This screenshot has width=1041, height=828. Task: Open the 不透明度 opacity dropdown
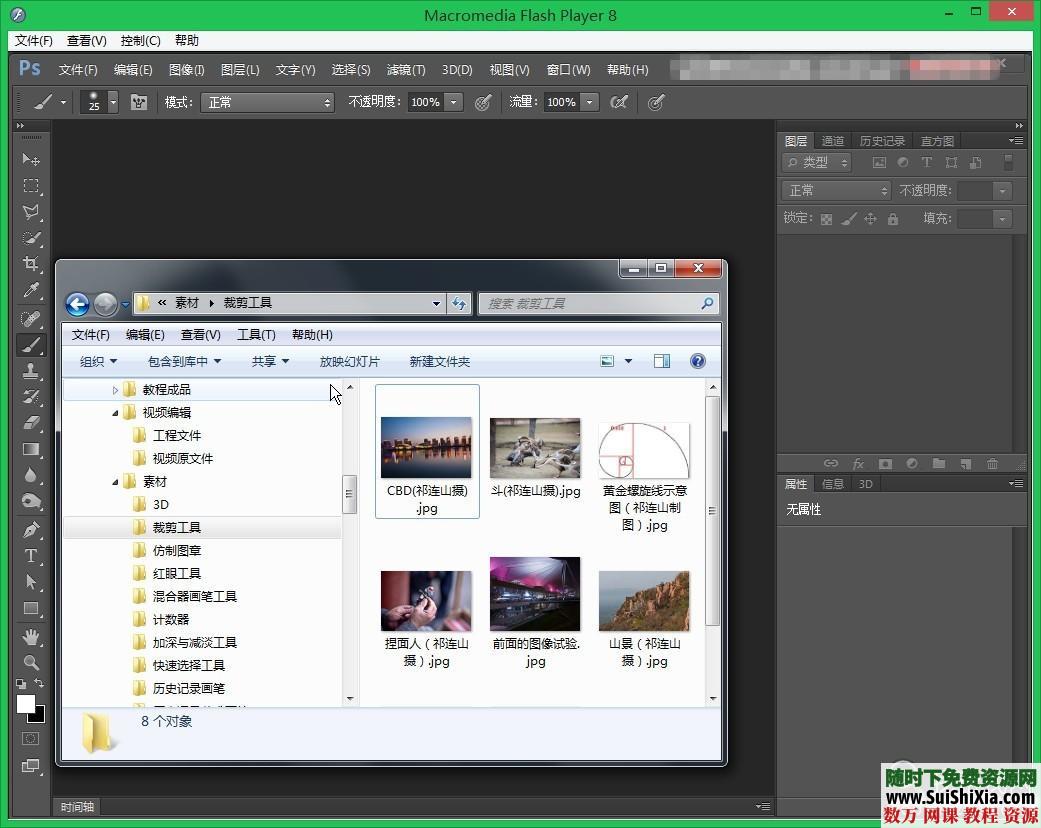click(x=1001, y=190)
